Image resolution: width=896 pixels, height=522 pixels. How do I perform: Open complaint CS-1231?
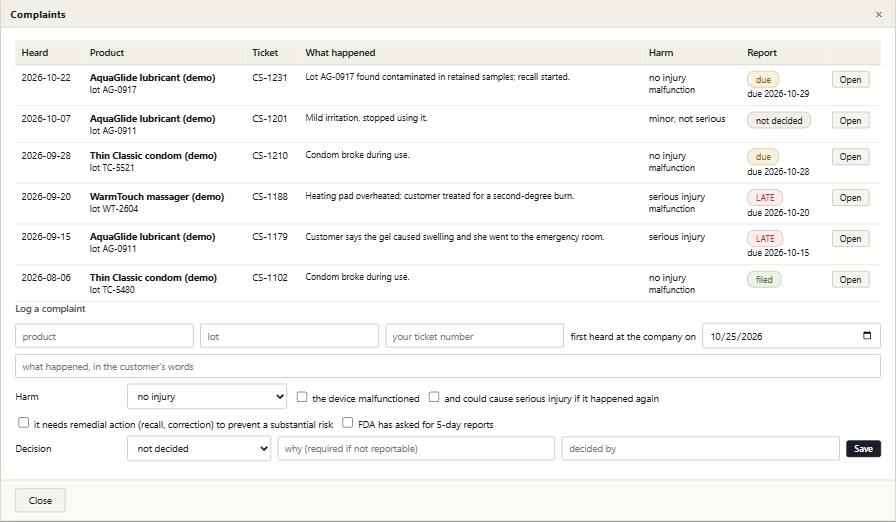point(850,80)
